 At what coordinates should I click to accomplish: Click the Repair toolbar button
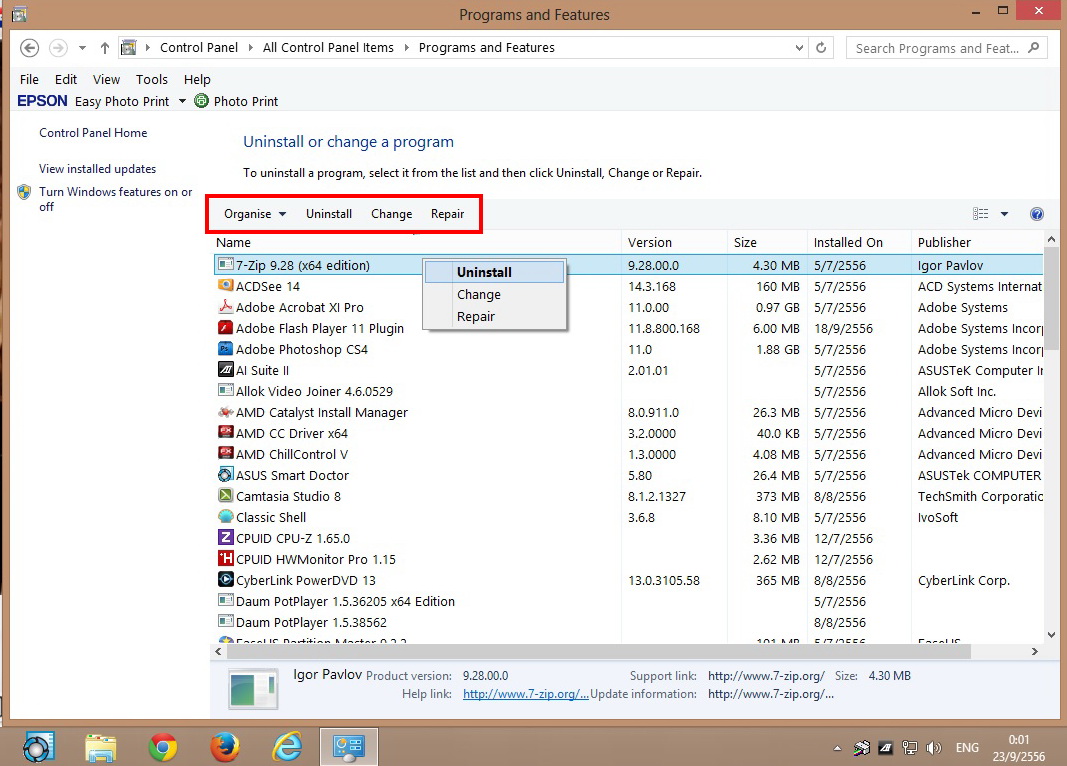pos(447,214)
